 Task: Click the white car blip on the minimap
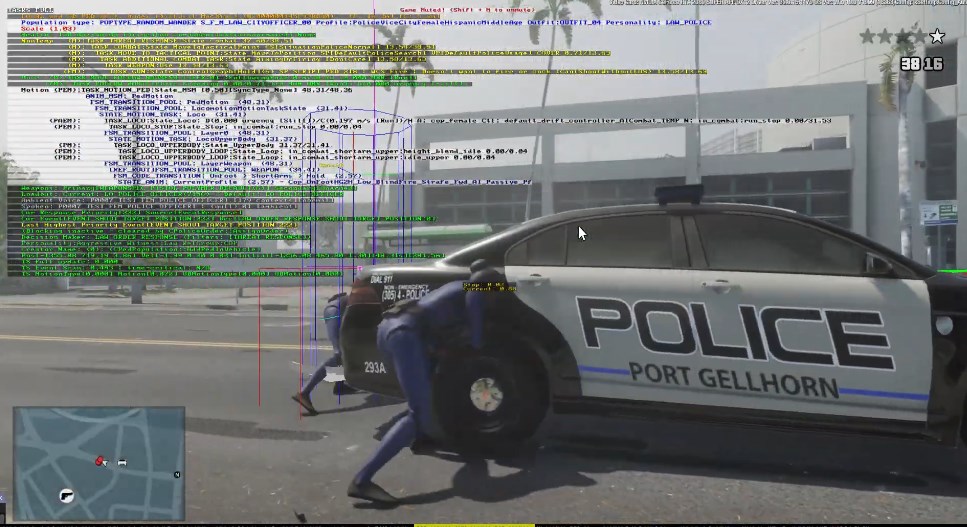(x=122, y=462)
